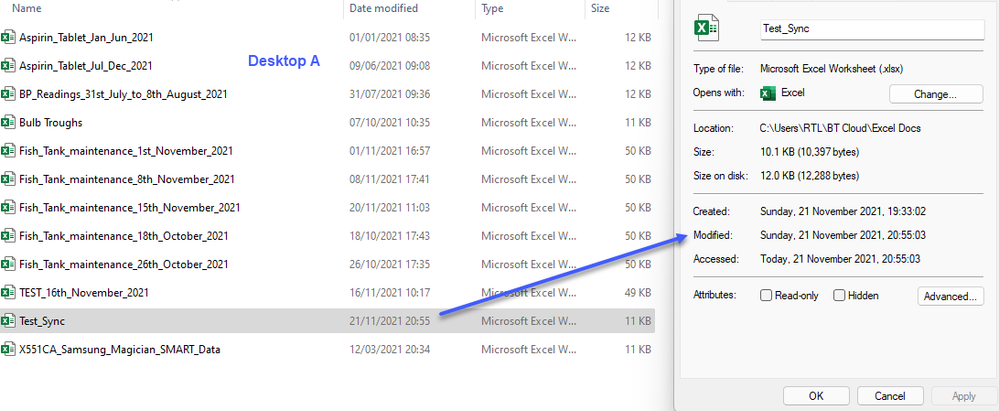Screen dimensions: 999x411
Task: Click the Test_Sync filename text field
Action: point(872,30)
